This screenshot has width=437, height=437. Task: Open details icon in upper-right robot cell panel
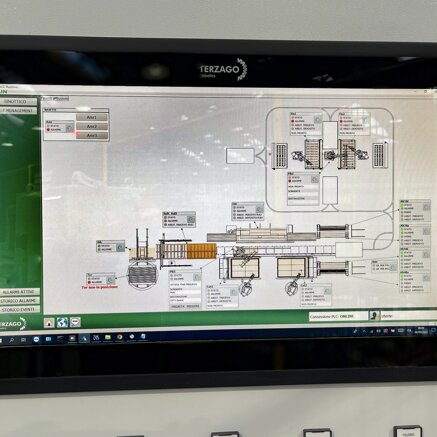(365, 119)
